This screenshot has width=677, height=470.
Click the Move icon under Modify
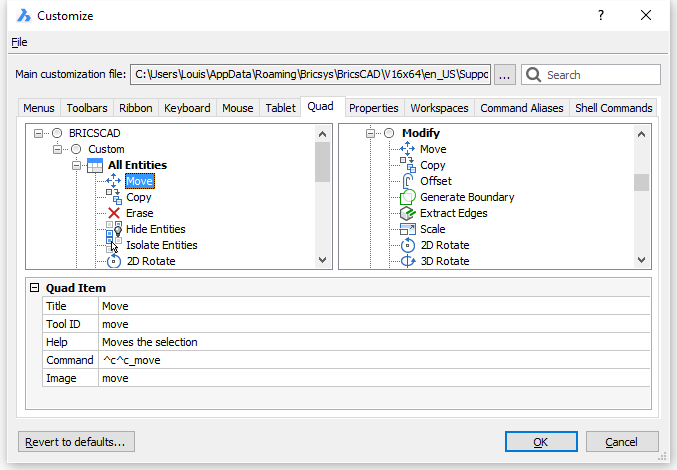pyautogui.click(x=407, y=149)
